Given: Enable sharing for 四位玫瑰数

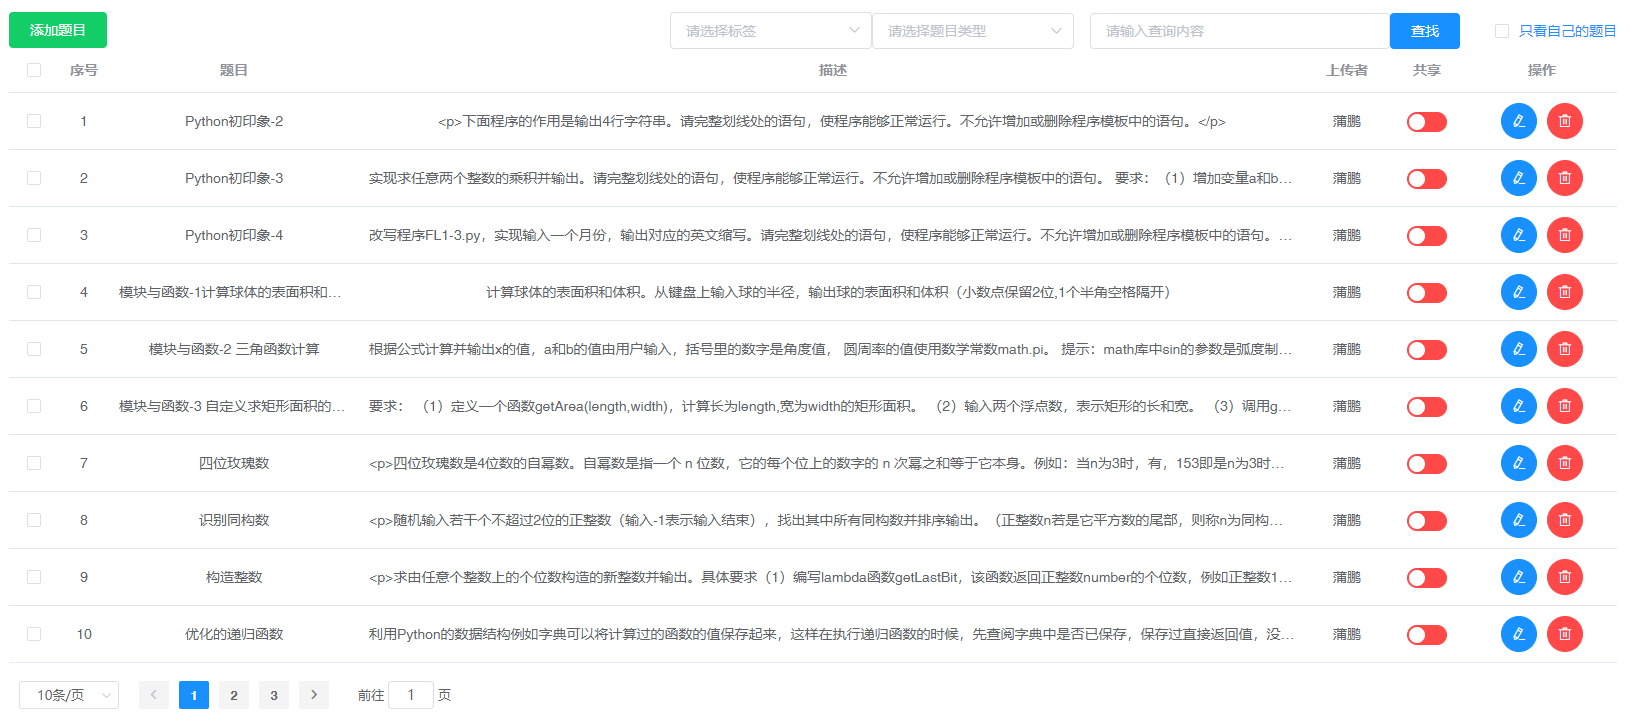Looking at the screenshot, I should 1426,464.
